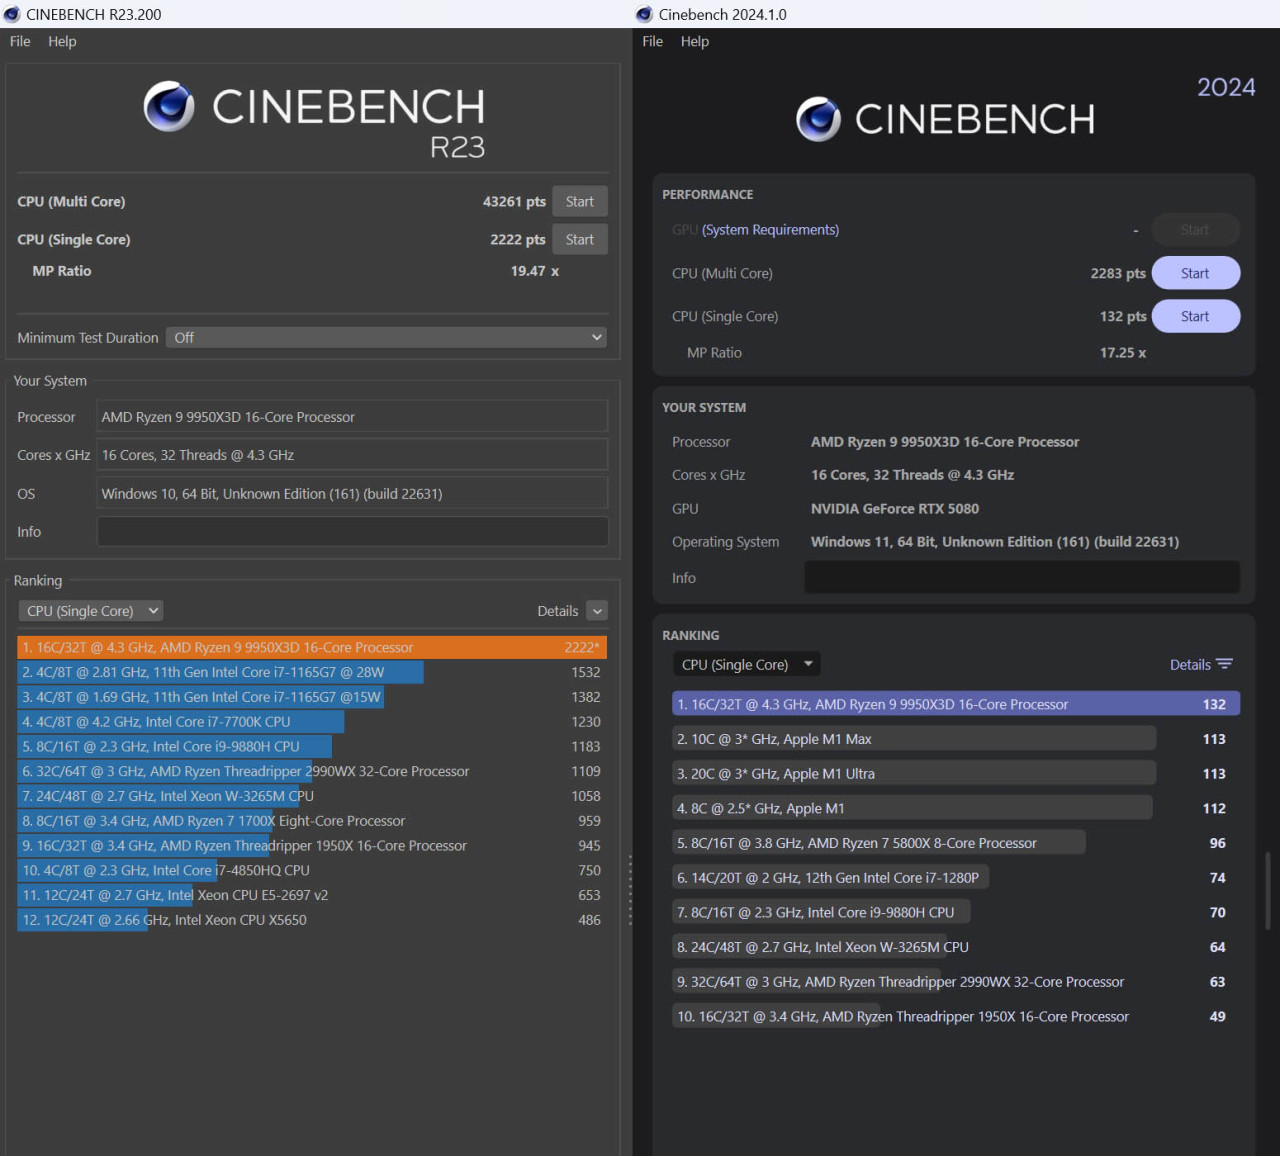Open the GPU System Requirements link
Viewport: 1280px width, 1156px height.
770,230
